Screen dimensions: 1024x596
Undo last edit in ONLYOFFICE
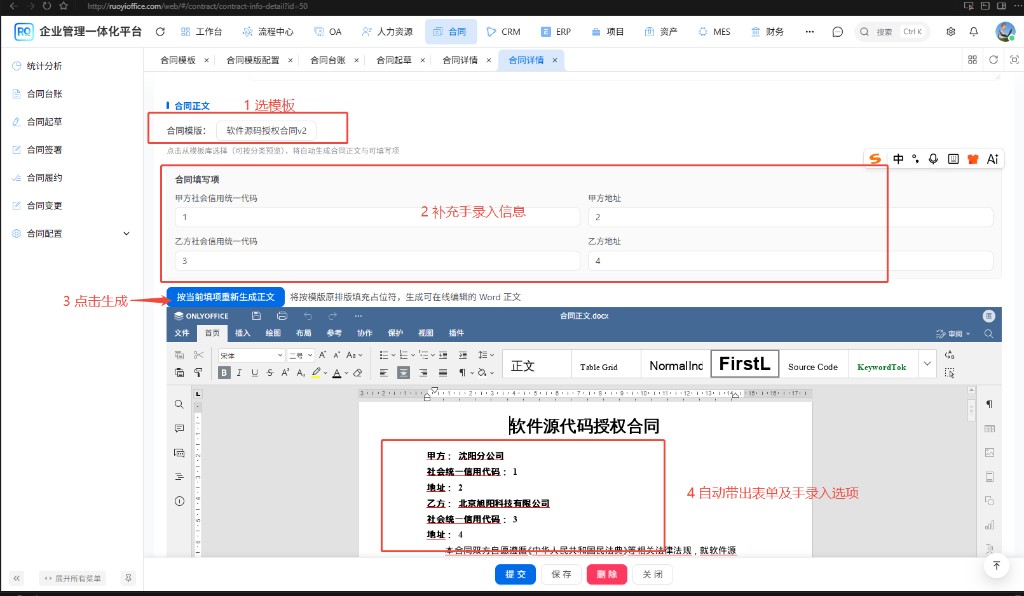[308, 316]
